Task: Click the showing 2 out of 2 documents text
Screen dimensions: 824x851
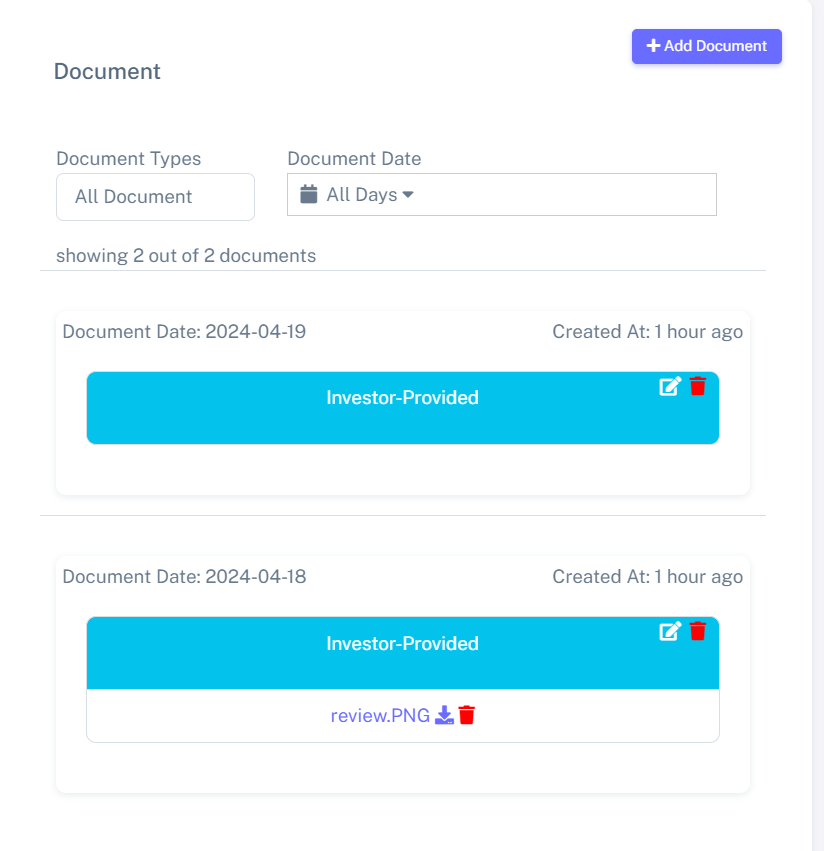Action: pyautogui.click(x=186, y=256)
